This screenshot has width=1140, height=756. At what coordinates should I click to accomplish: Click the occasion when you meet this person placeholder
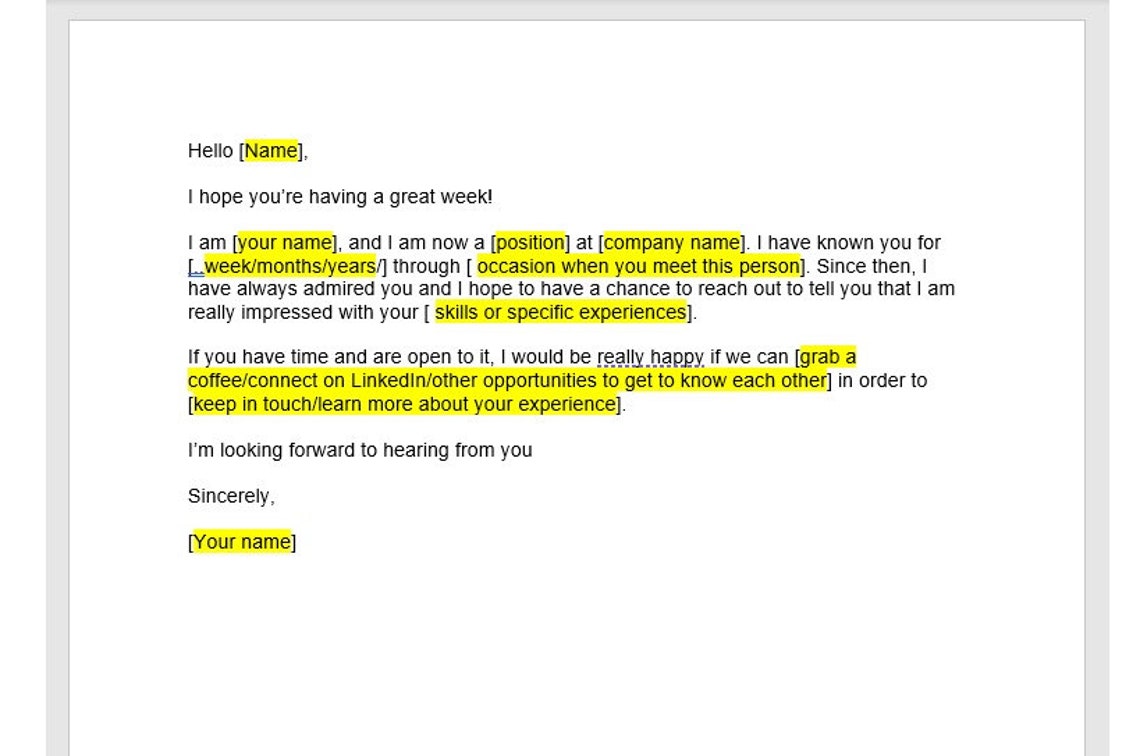pos(640,266)
